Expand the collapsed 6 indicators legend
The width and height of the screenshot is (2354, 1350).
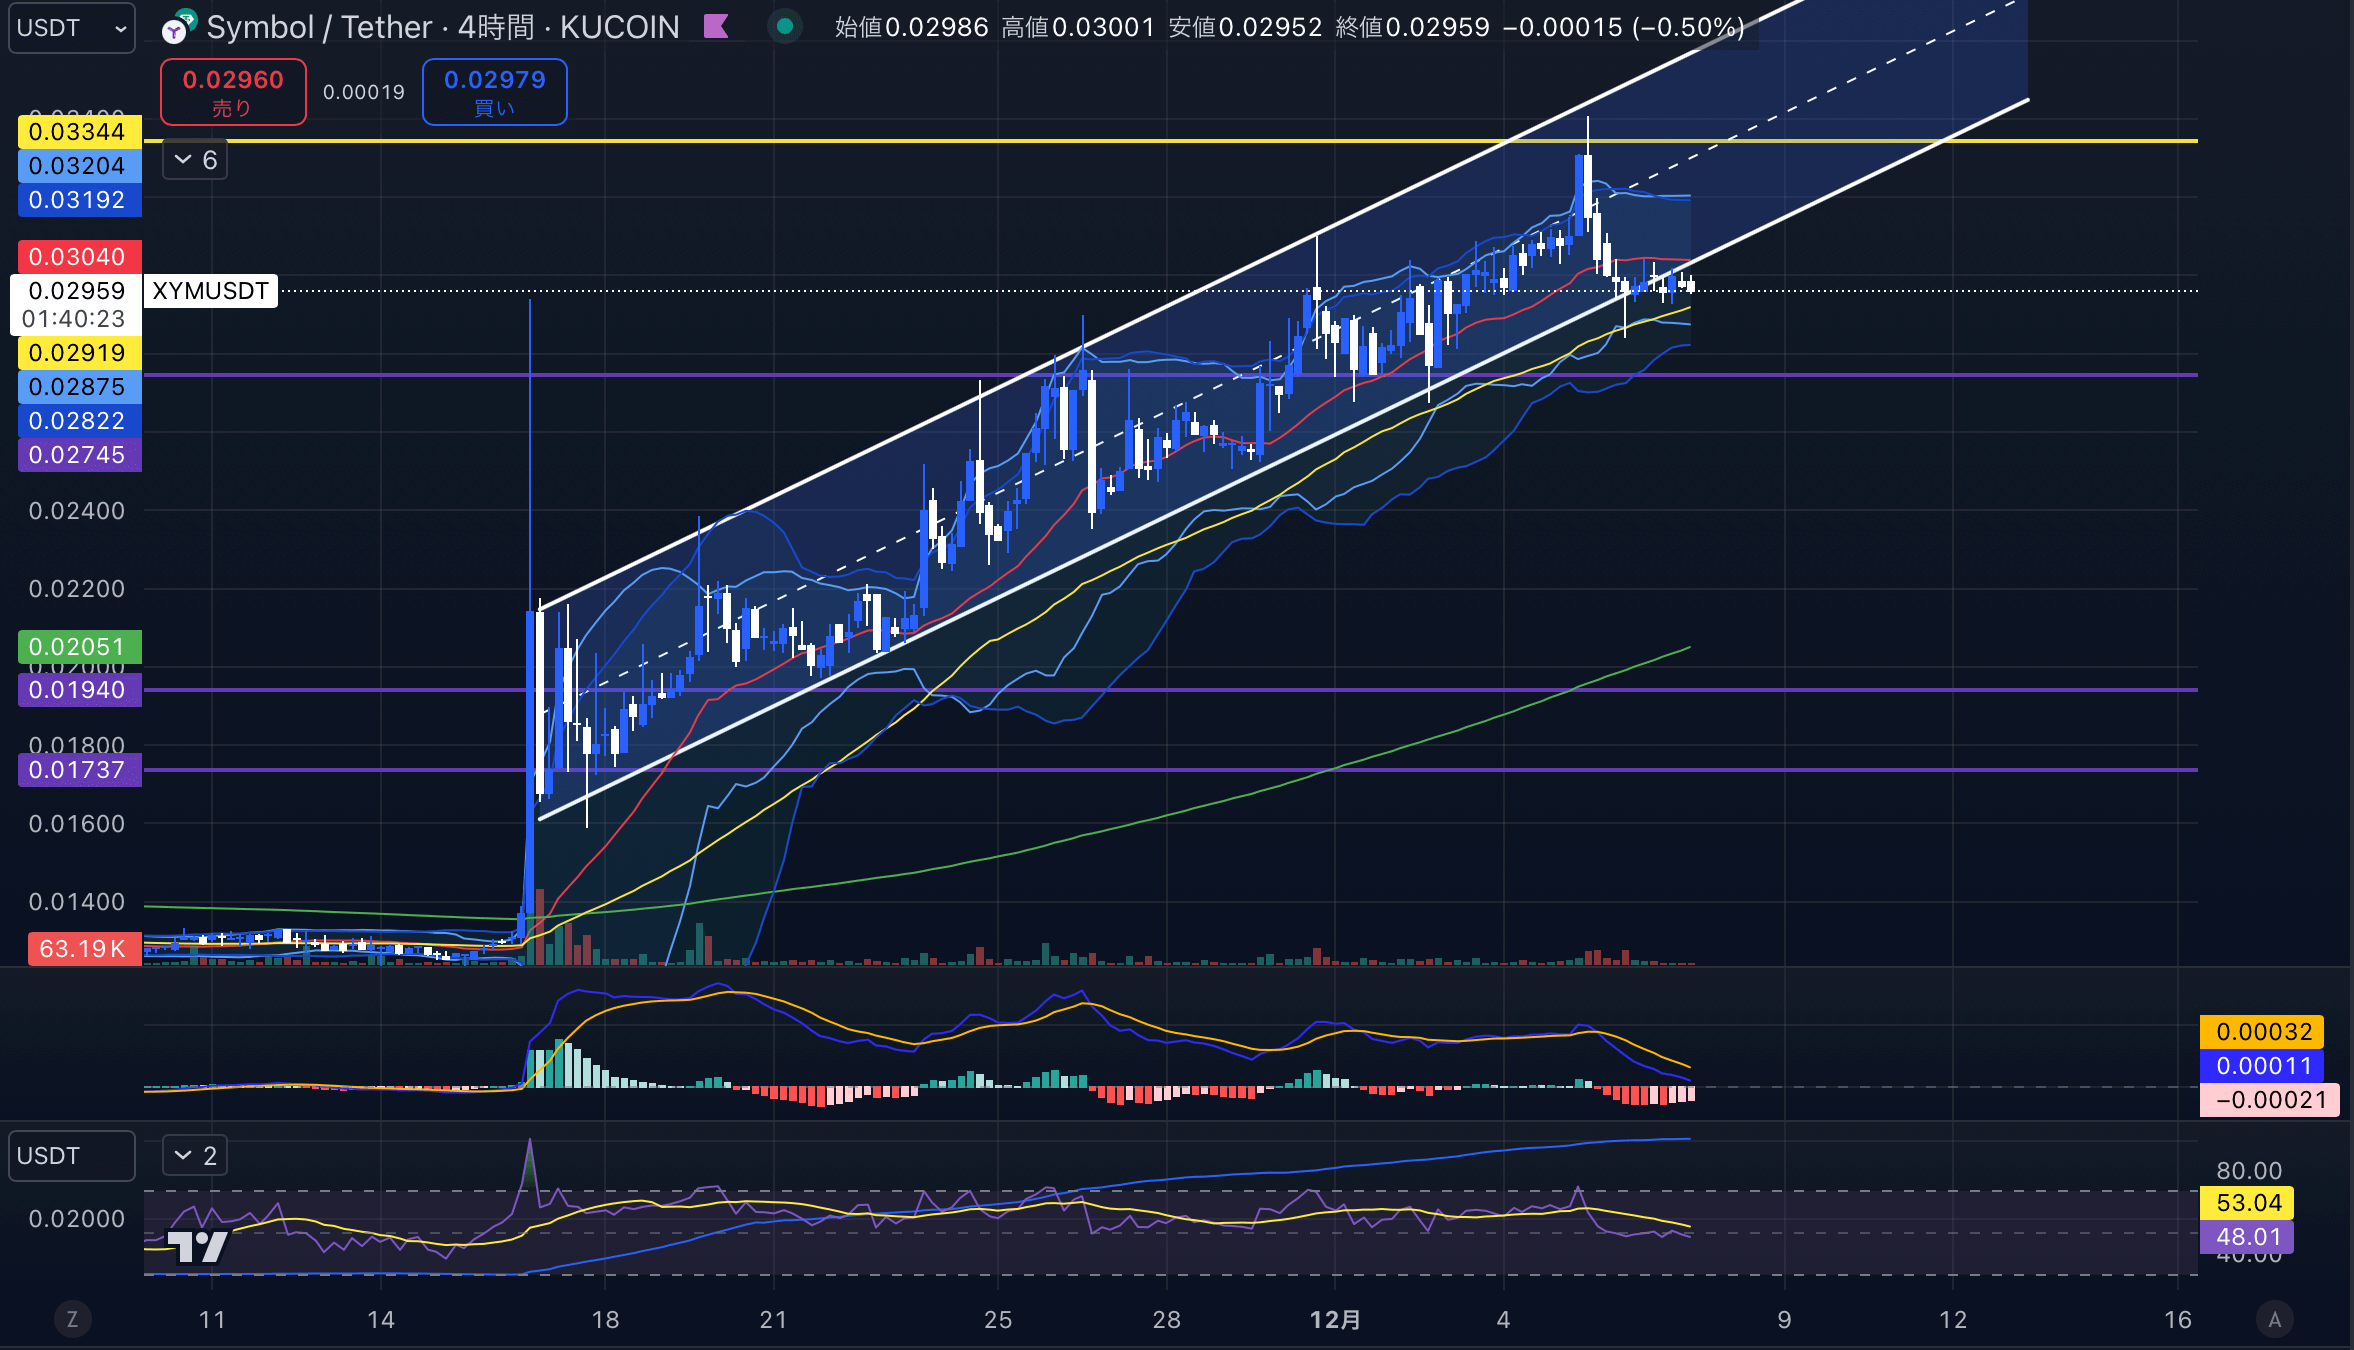point(195,160)
